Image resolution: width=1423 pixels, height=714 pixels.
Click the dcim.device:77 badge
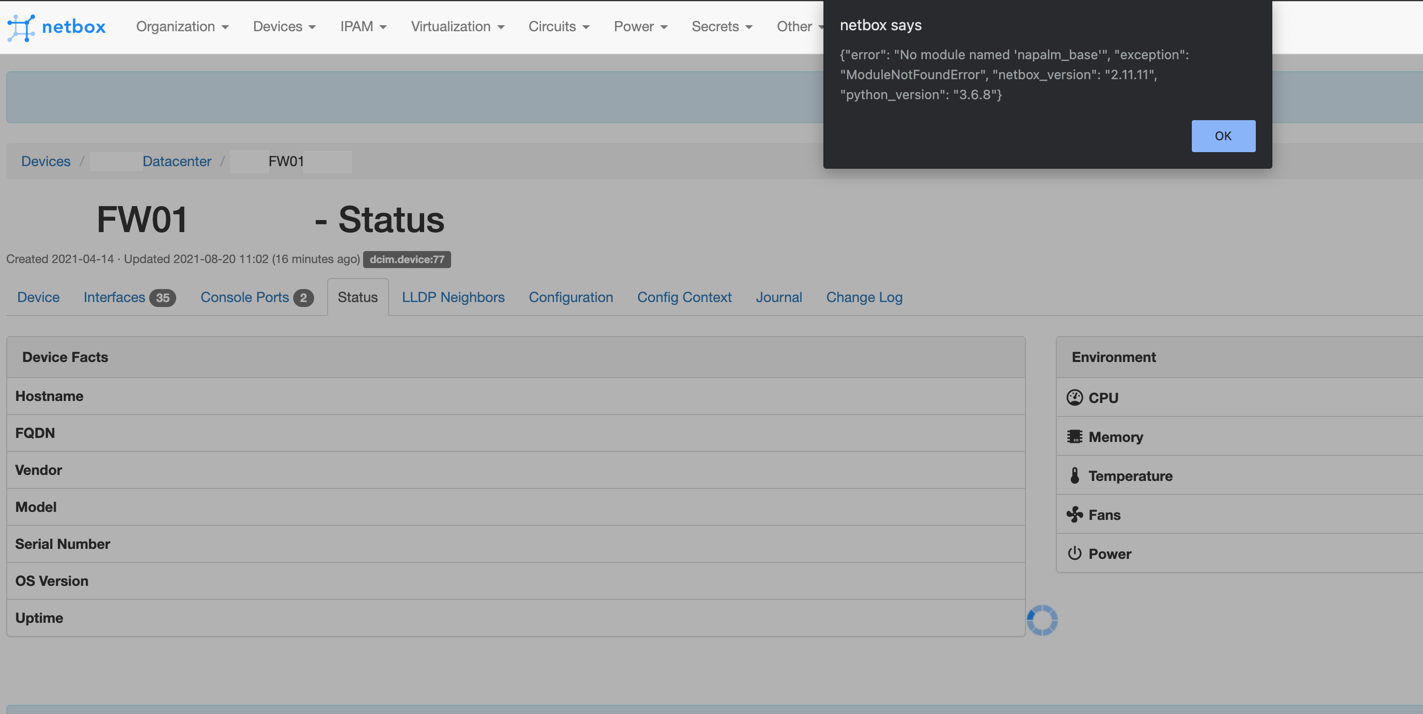[x=407, y=259]
